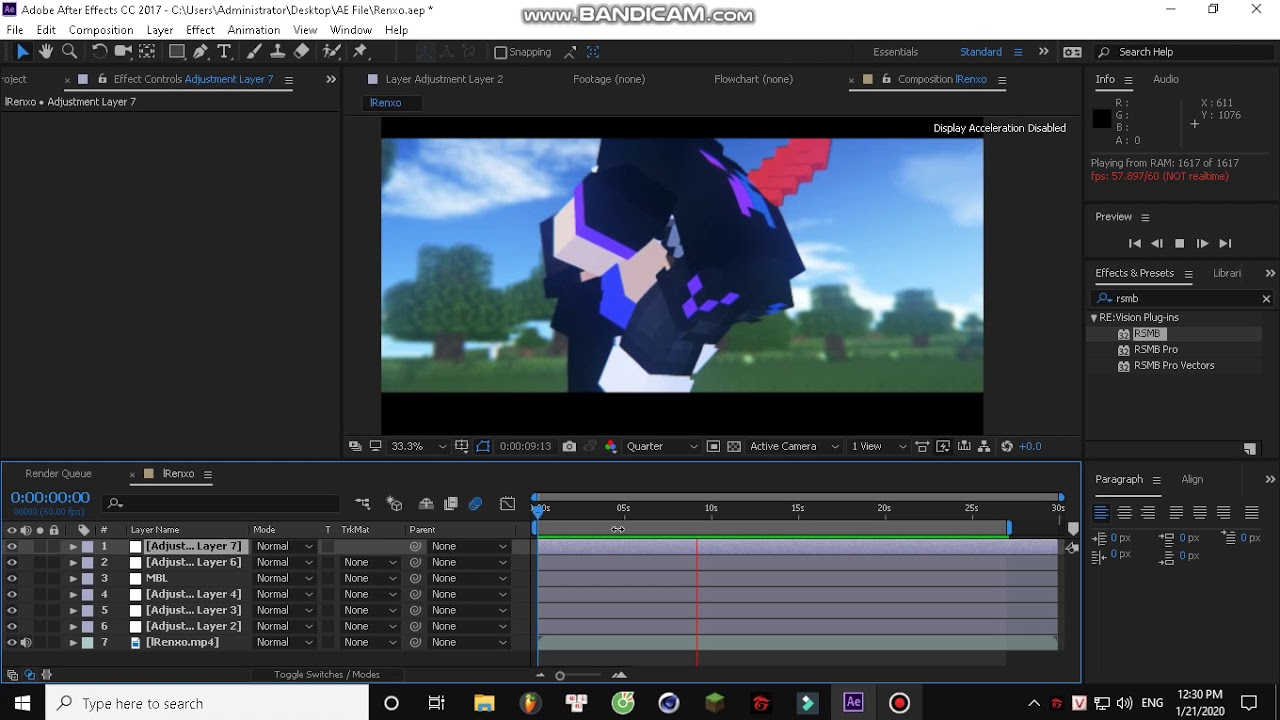Viewport: 1280px width, 720px height.
Task: Open the Graph Editor
Action: click(508, 504)
